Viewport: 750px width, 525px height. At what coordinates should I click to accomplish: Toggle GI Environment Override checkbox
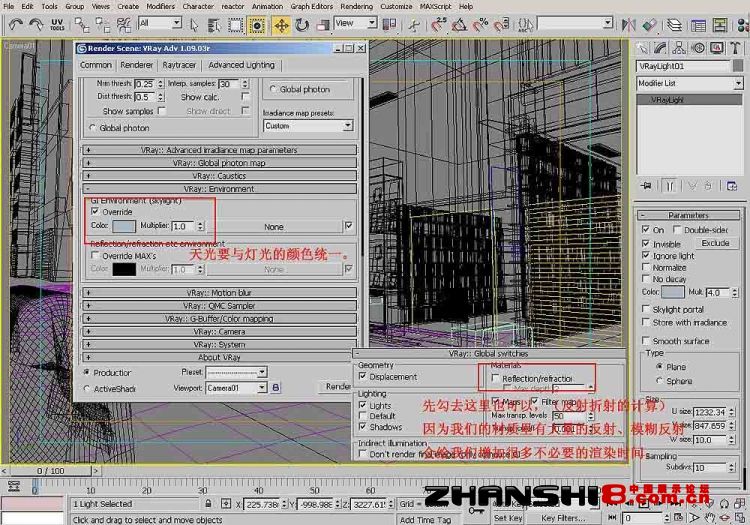click(95, 211)
